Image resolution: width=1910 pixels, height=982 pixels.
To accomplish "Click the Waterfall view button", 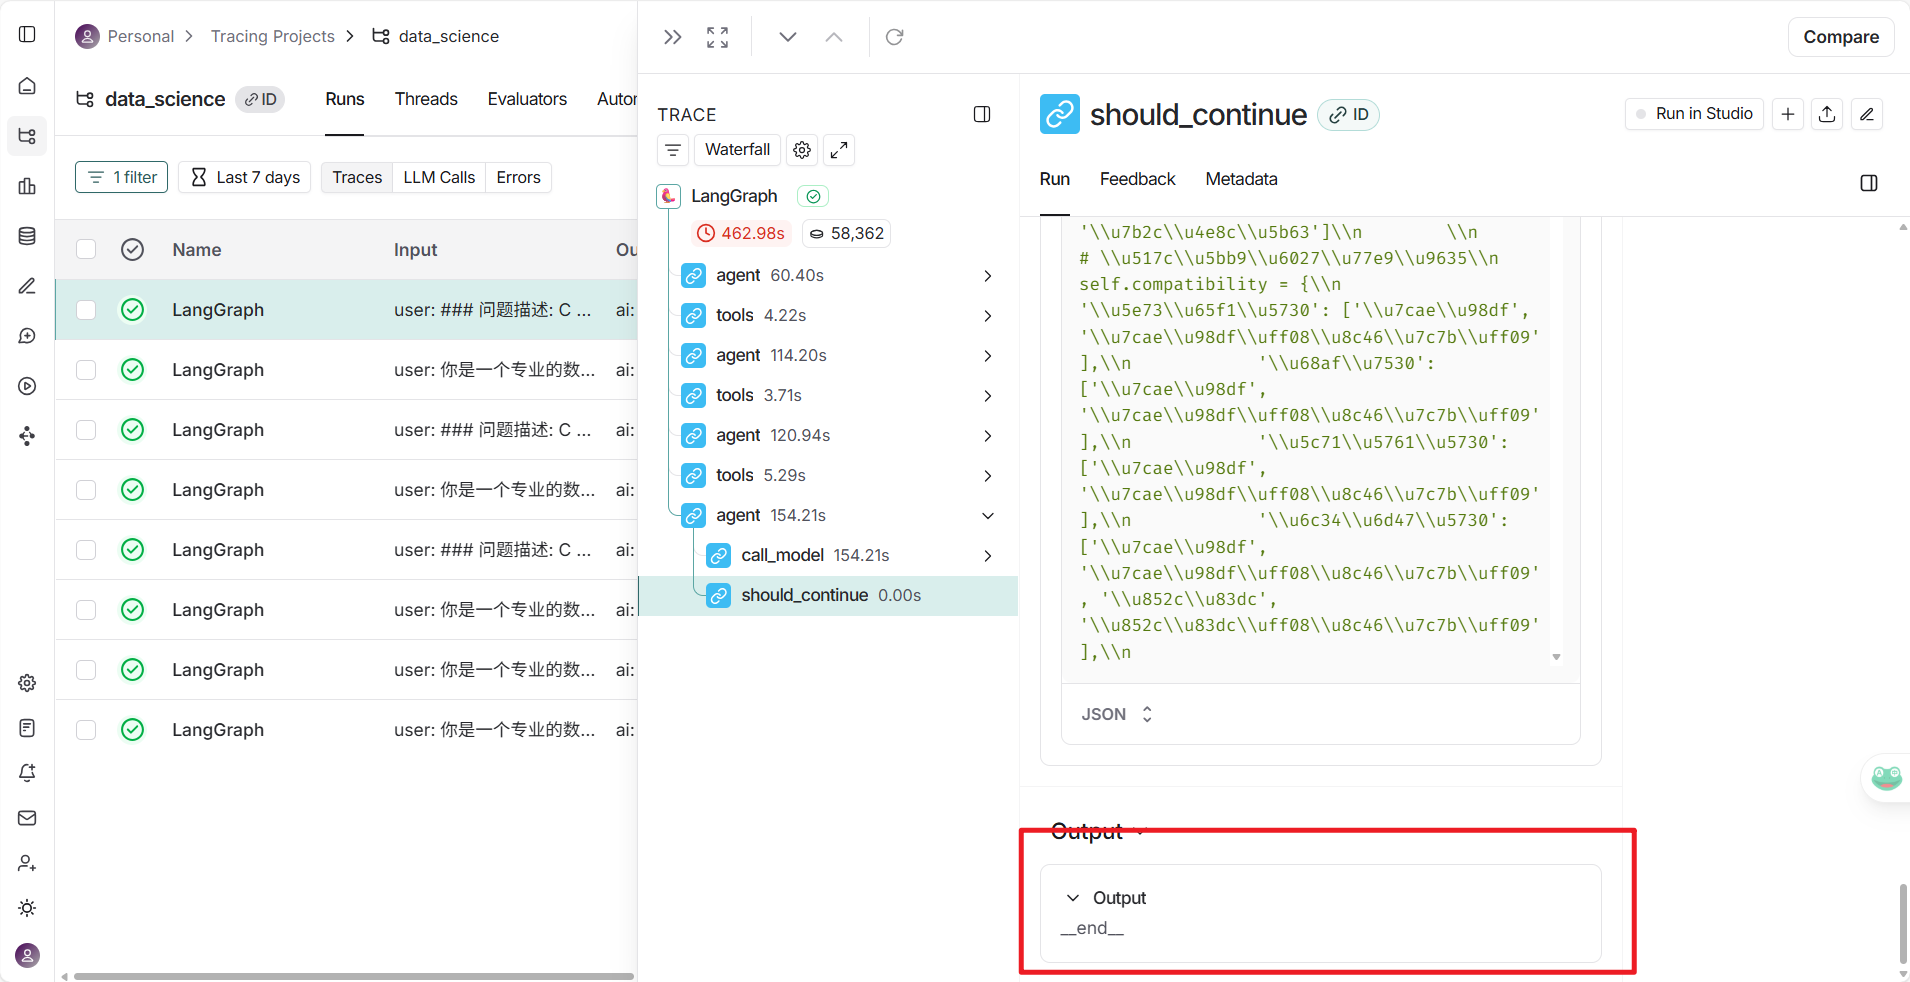I will pyautogui.click(x=737, y=150).
